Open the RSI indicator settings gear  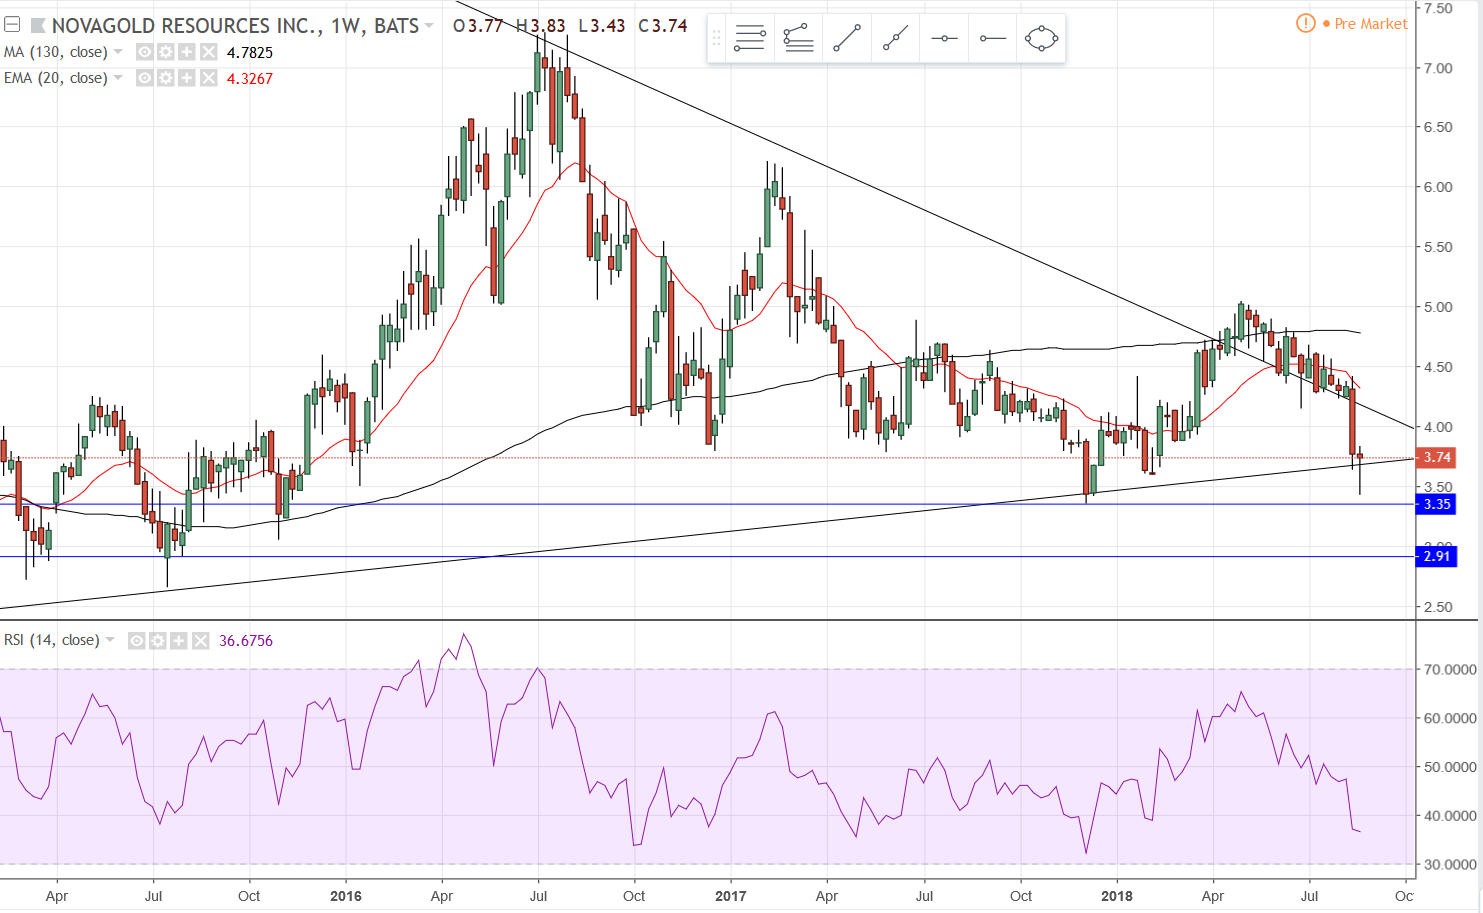(x=158, y=640)
